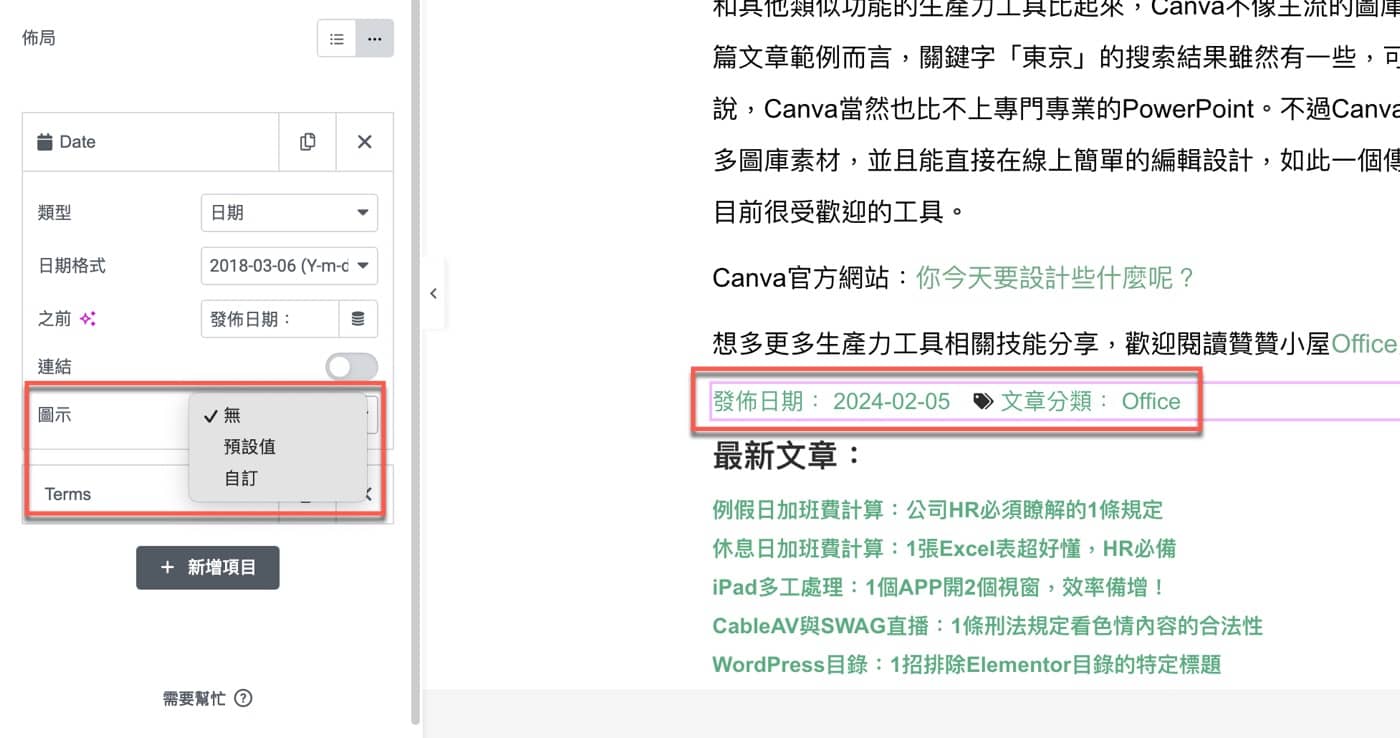Duplicate the Date item

coord(308,142)
